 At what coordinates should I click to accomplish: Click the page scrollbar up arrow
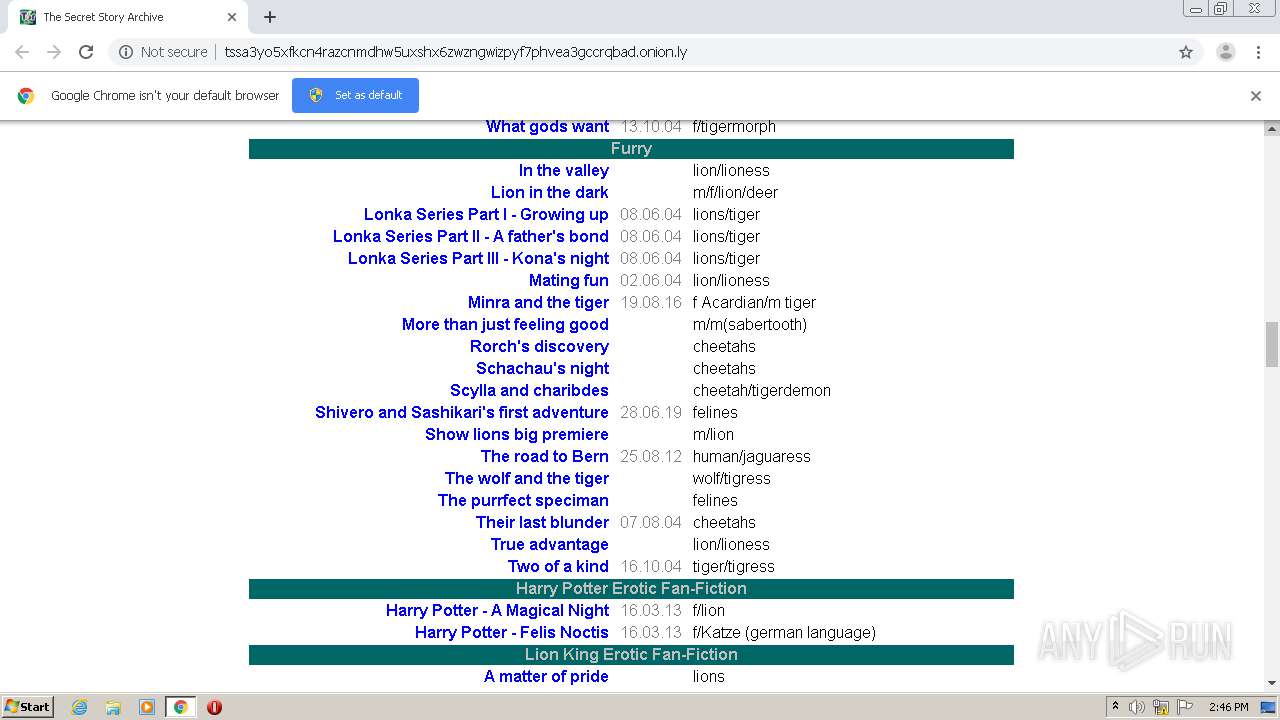pos(1272,129)
